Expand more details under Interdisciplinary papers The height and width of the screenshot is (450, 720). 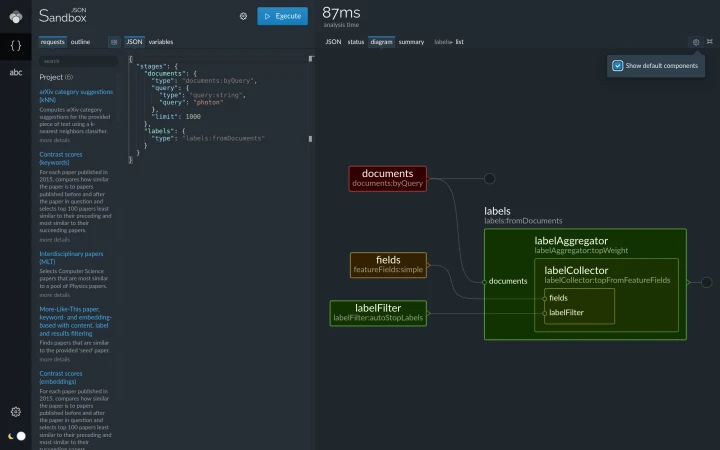(x=55, y=295)
